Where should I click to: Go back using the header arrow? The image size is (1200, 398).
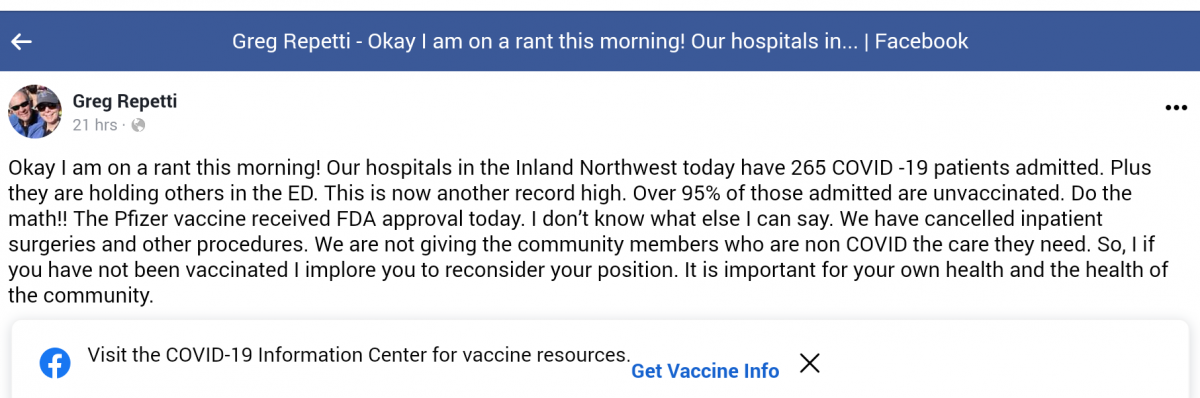(22, 41)
